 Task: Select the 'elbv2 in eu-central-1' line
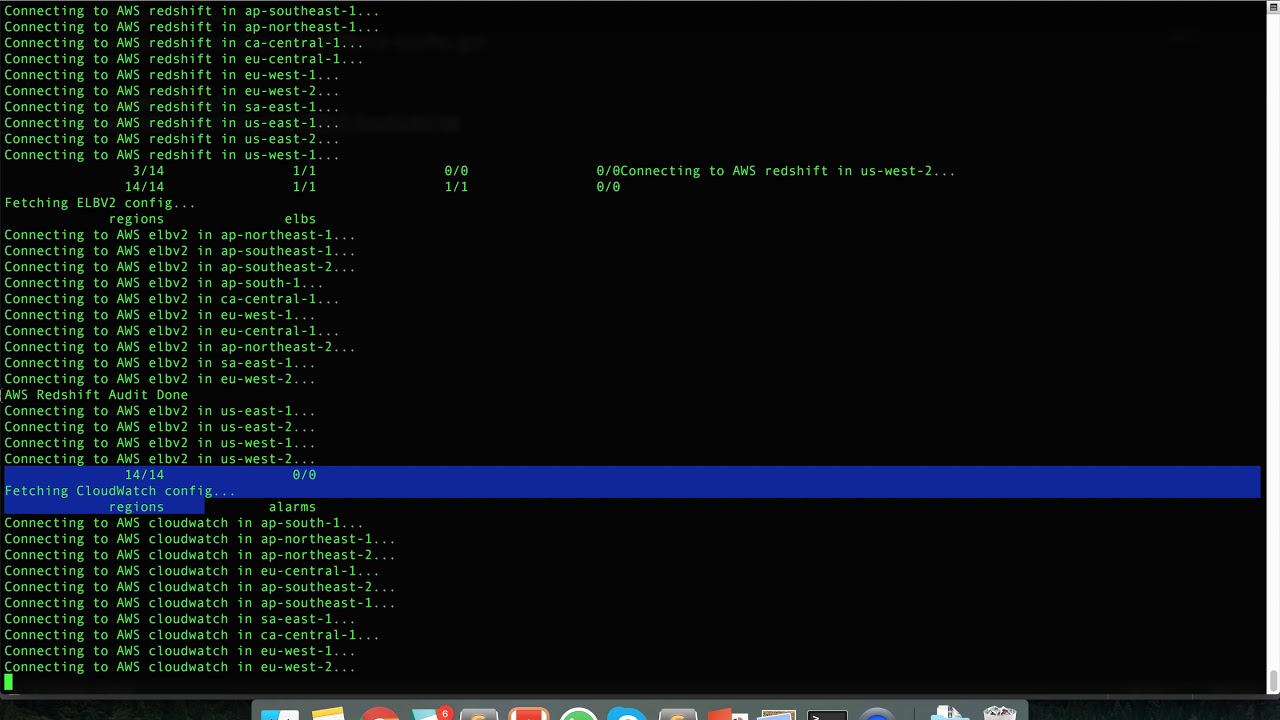coord(172,331)
